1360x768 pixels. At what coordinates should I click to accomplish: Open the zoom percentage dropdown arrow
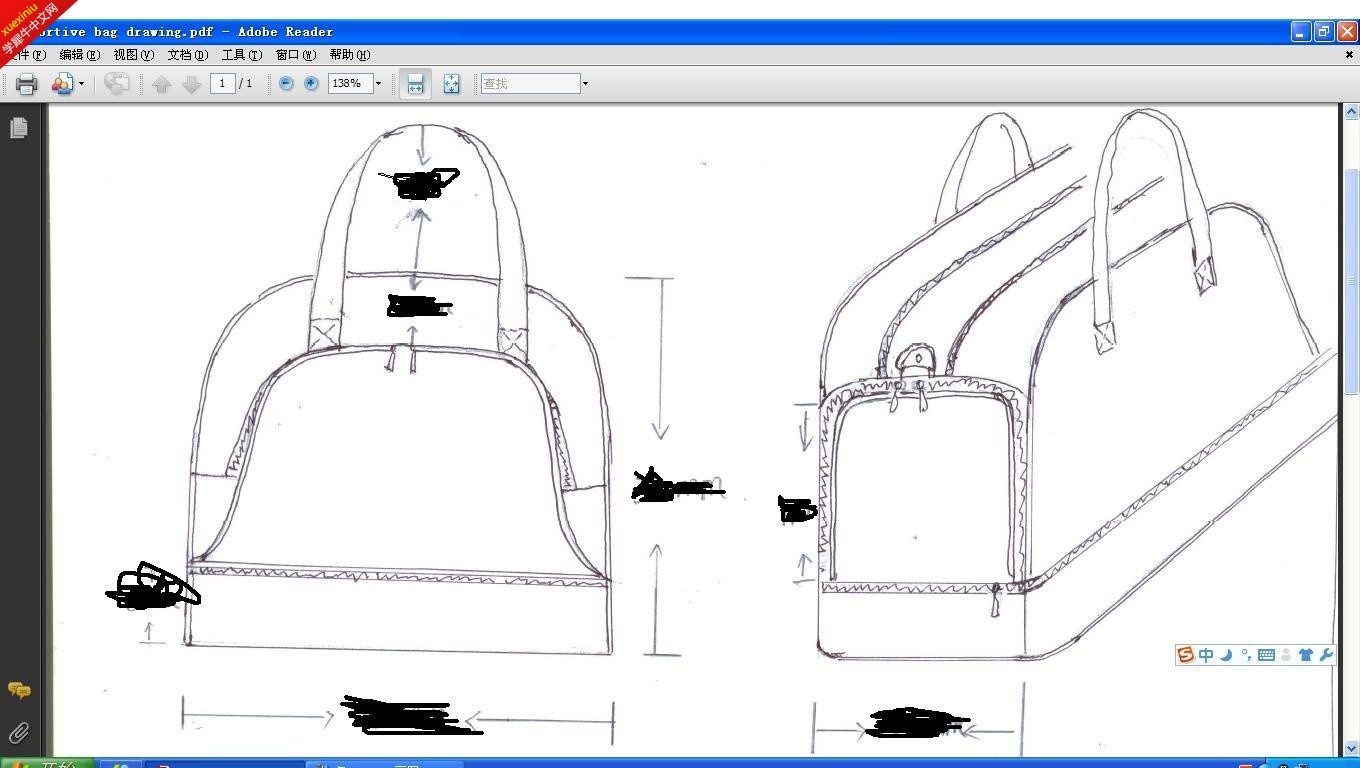[378, 84]
